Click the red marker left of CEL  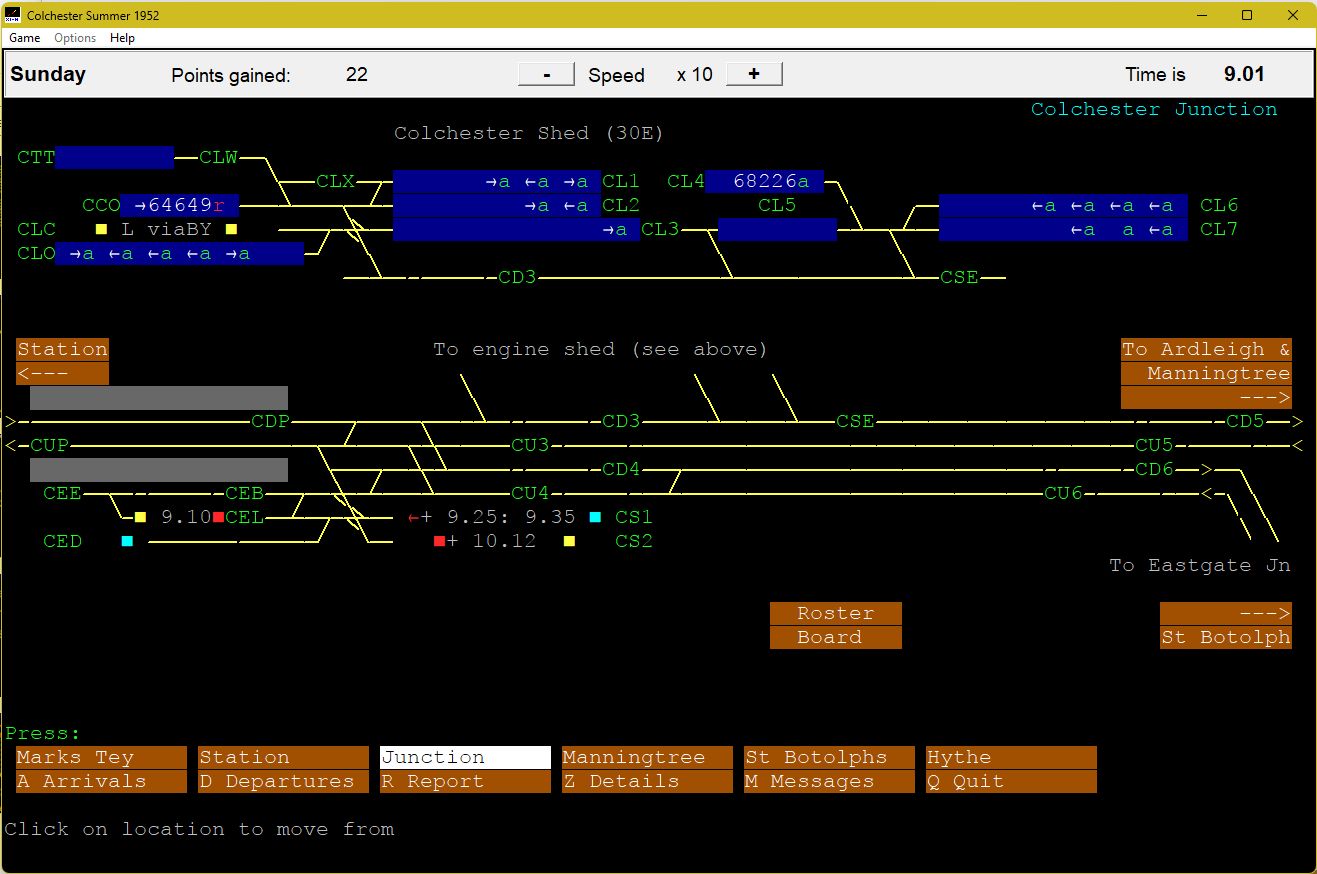point(218,517)
